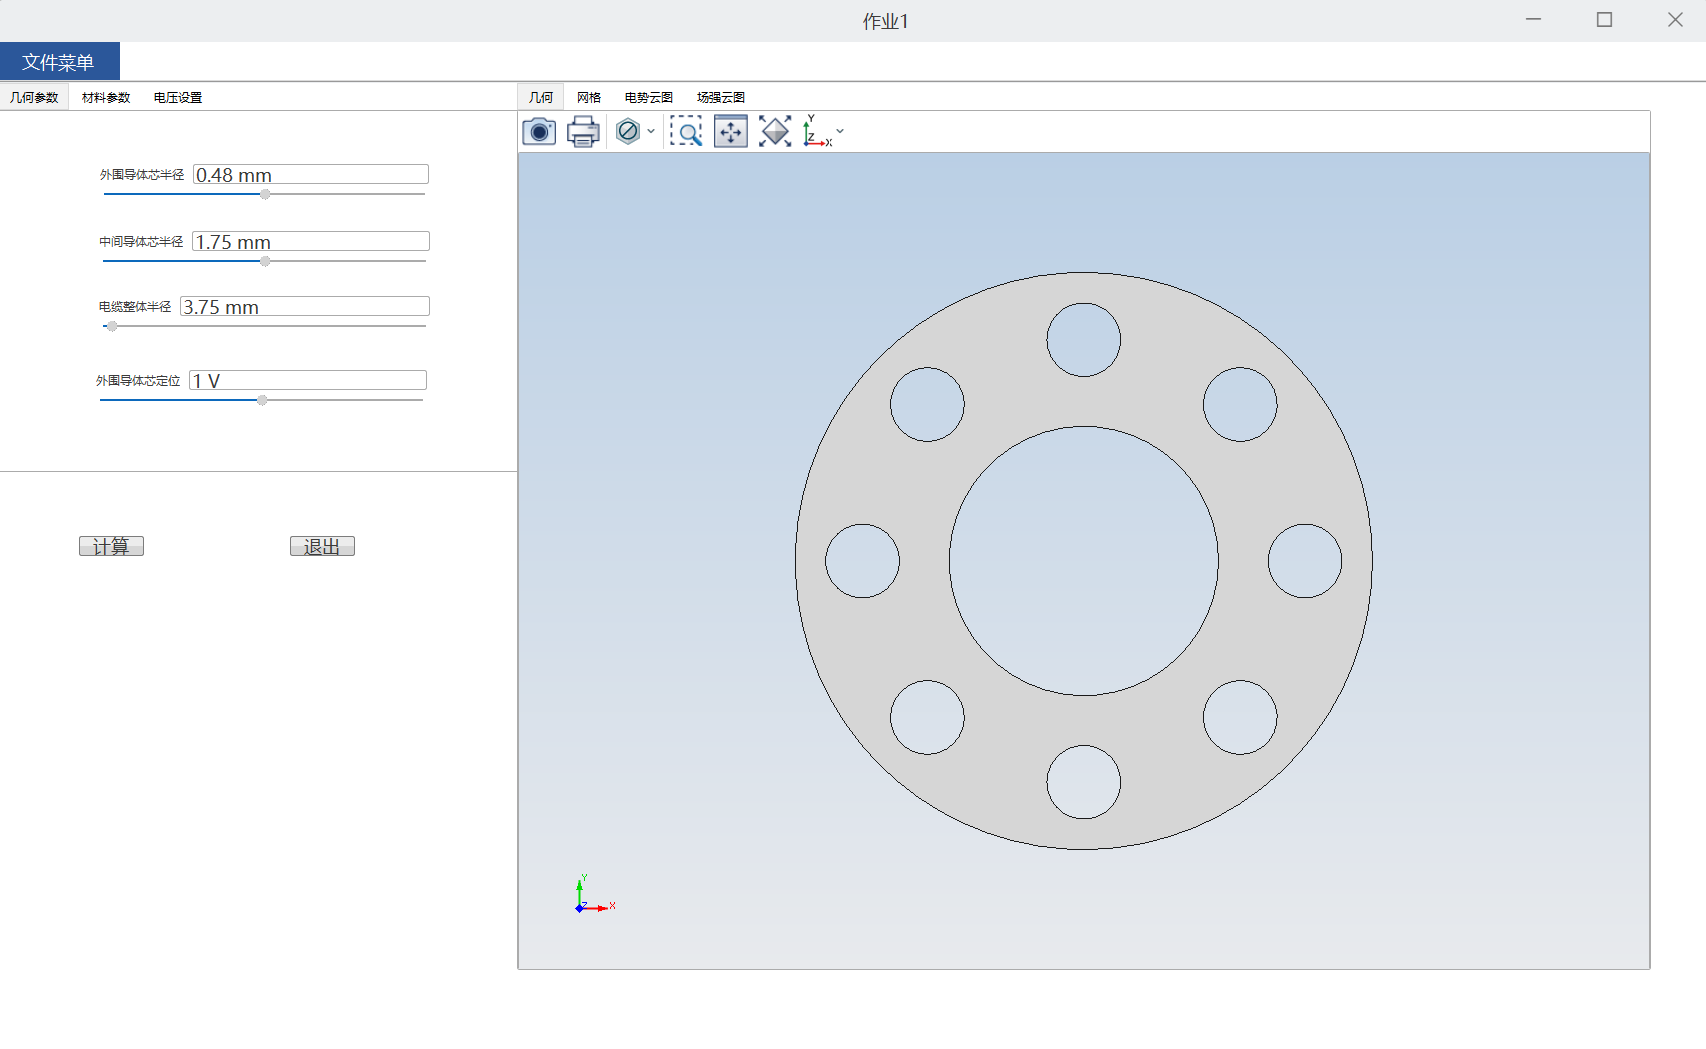Click the slider handle under 电缆整体半径
1706x1049 pixels.
pos(112,326)
